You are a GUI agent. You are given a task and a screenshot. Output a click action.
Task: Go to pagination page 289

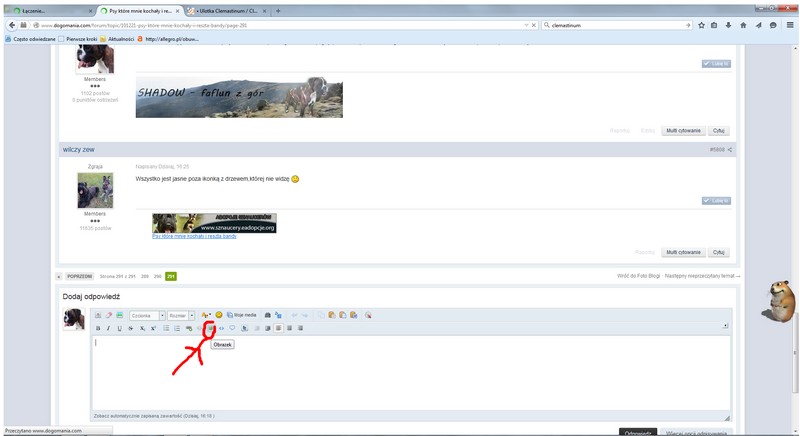[x=144, y=275]
